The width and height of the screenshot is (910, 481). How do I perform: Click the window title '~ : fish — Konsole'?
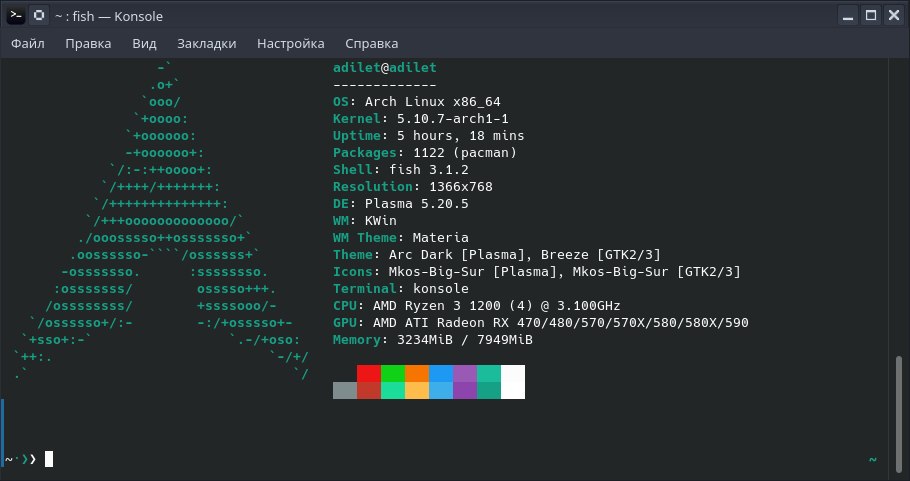tap(109, 16)
